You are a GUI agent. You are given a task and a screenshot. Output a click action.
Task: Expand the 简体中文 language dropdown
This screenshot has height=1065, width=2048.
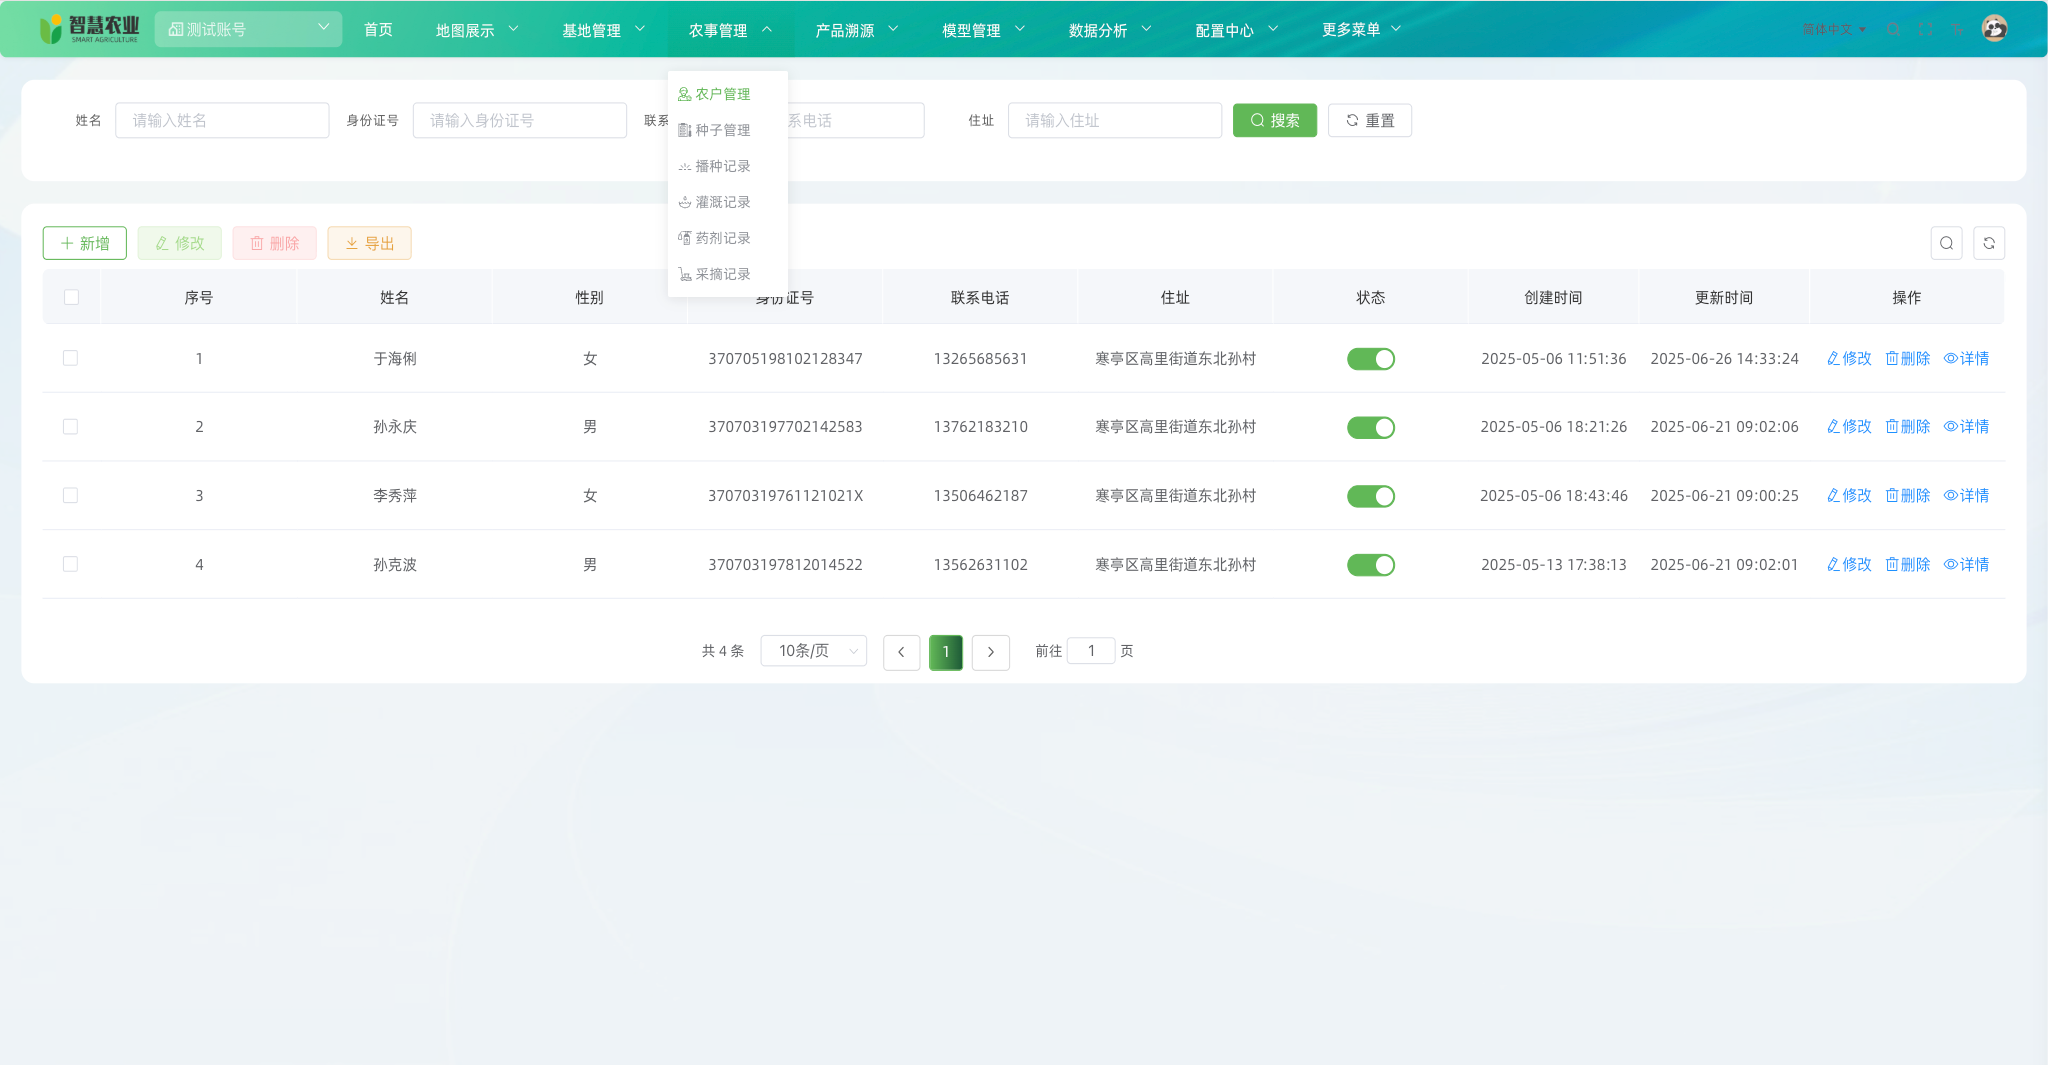(x=1833, y=30)
